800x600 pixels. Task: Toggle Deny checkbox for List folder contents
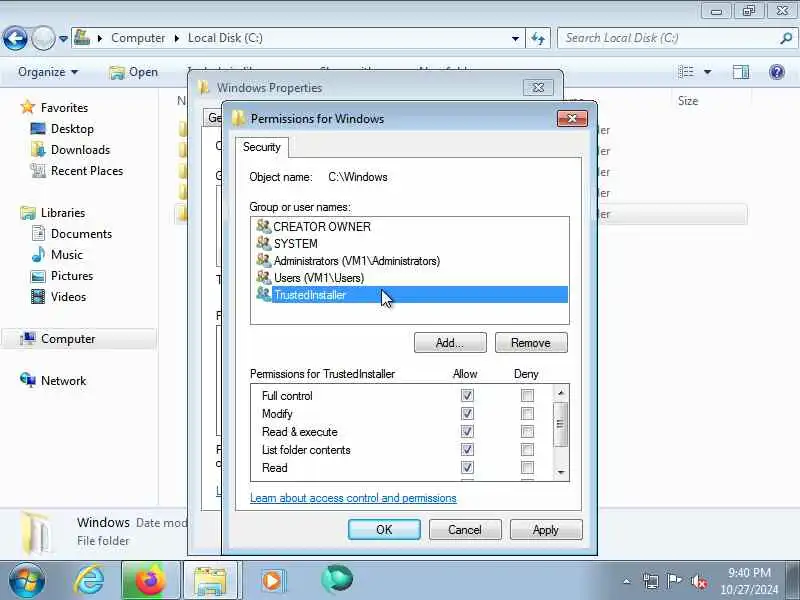pyautogui.click(x=527, y=449)
